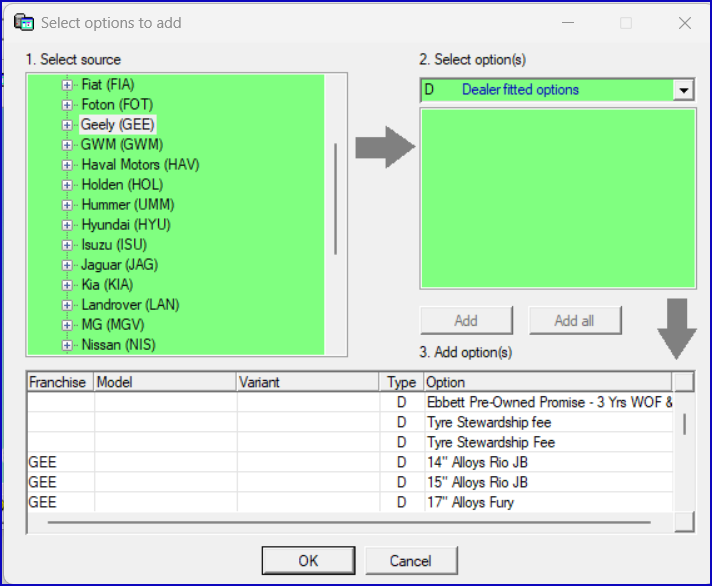Click the source tree vertical scrollbar
Viewport: 712px width, 586px height.
coord(336,198)
